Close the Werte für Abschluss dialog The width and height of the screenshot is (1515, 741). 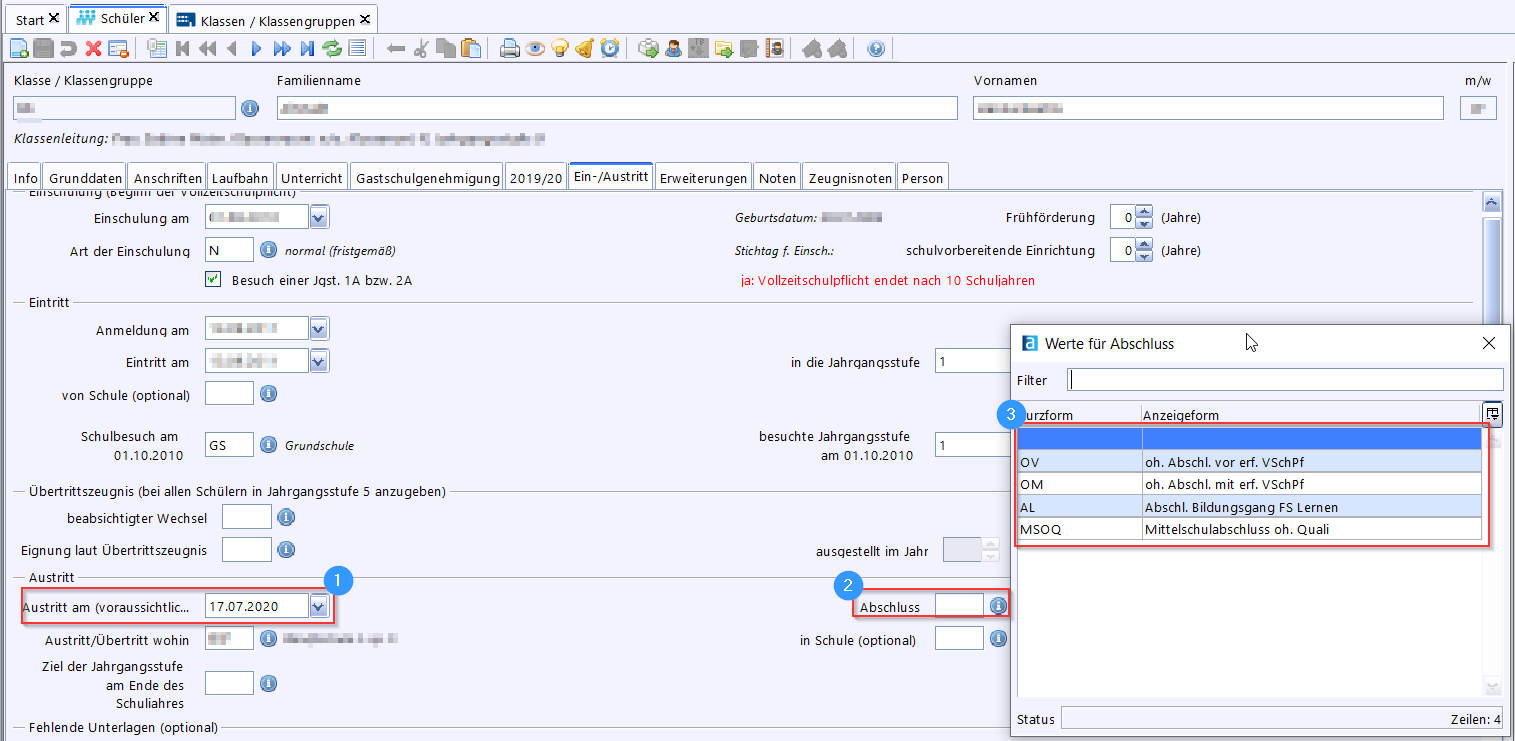tap(1489, 343)
